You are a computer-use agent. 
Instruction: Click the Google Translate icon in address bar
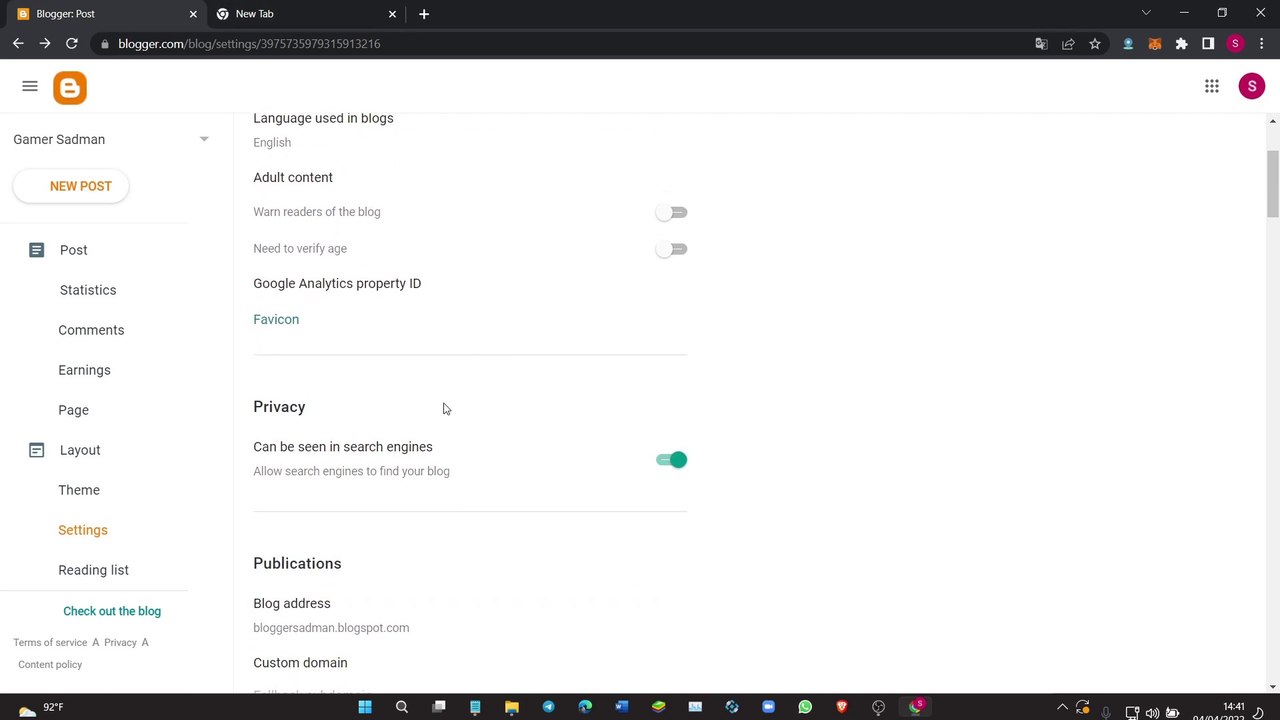pos(1041,44)
